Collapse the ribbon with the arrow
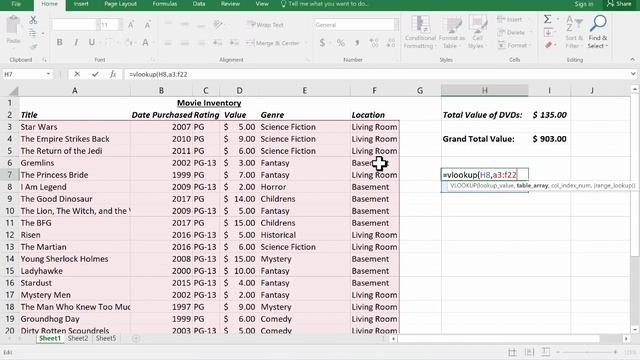Screen dimensions: 640x360 click(632, 60)
